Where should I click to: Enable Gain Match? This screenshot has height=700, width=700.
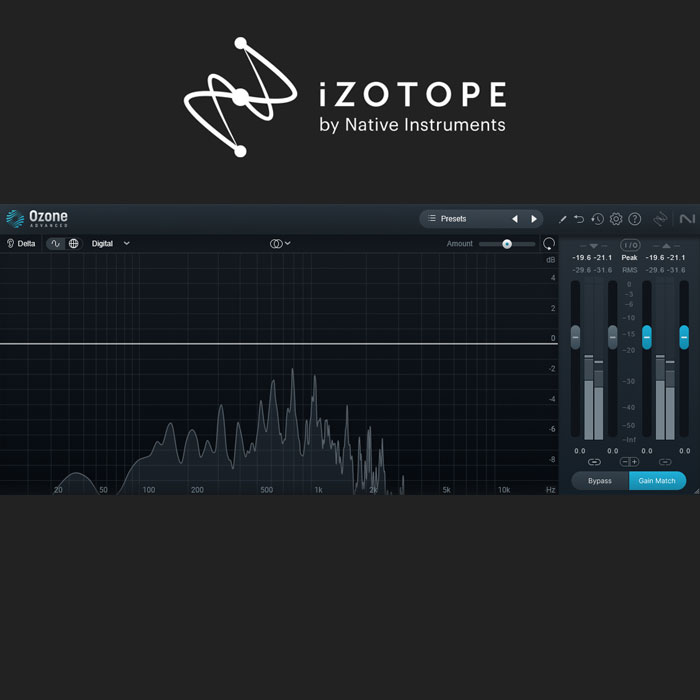[657, 481]
